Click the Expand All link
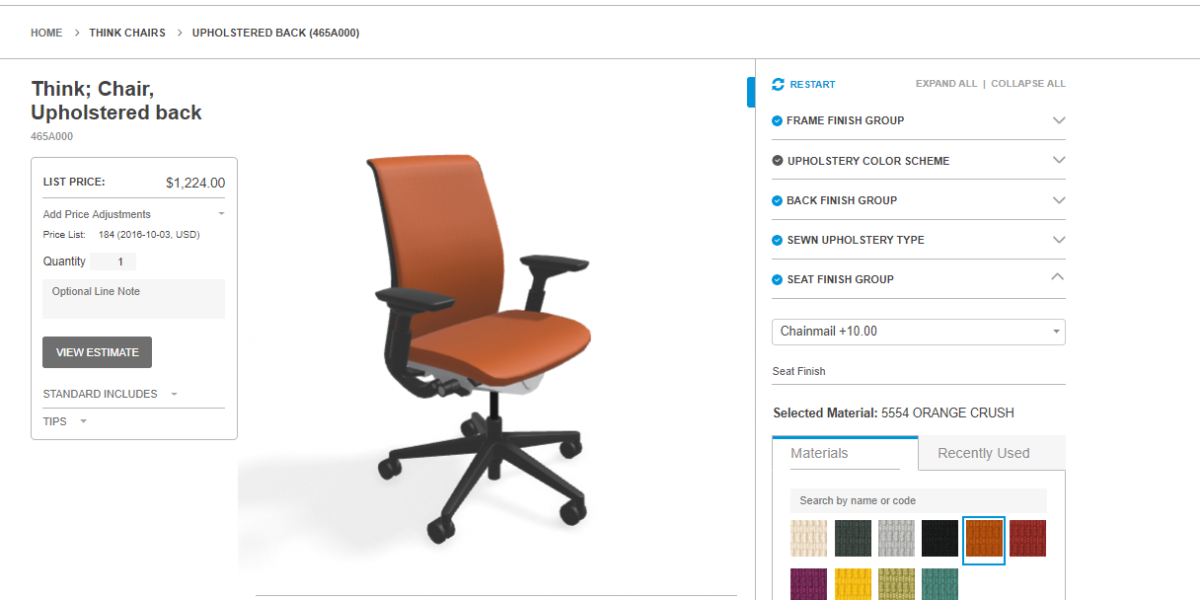 (x=946, y=84)
